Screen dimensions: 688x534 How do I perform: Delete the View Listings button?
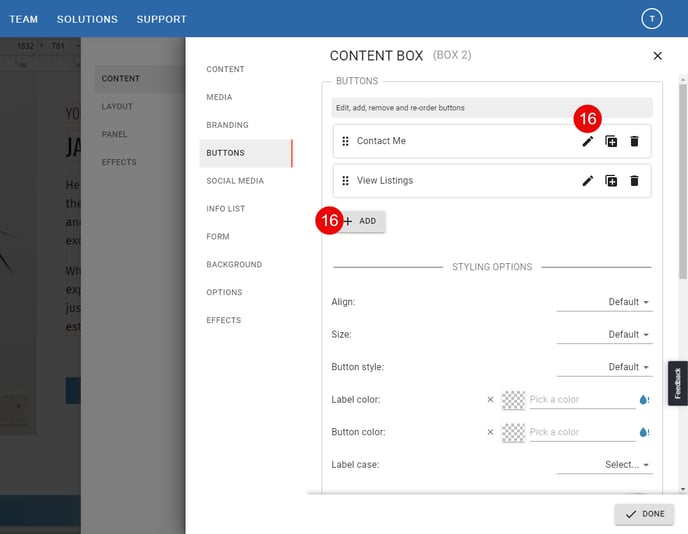point(634,181)
